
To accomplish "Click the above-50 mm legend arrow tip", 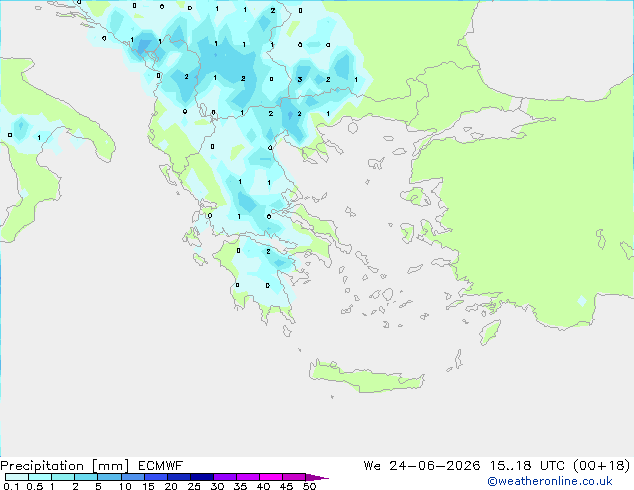I will (x=317, y=477).
